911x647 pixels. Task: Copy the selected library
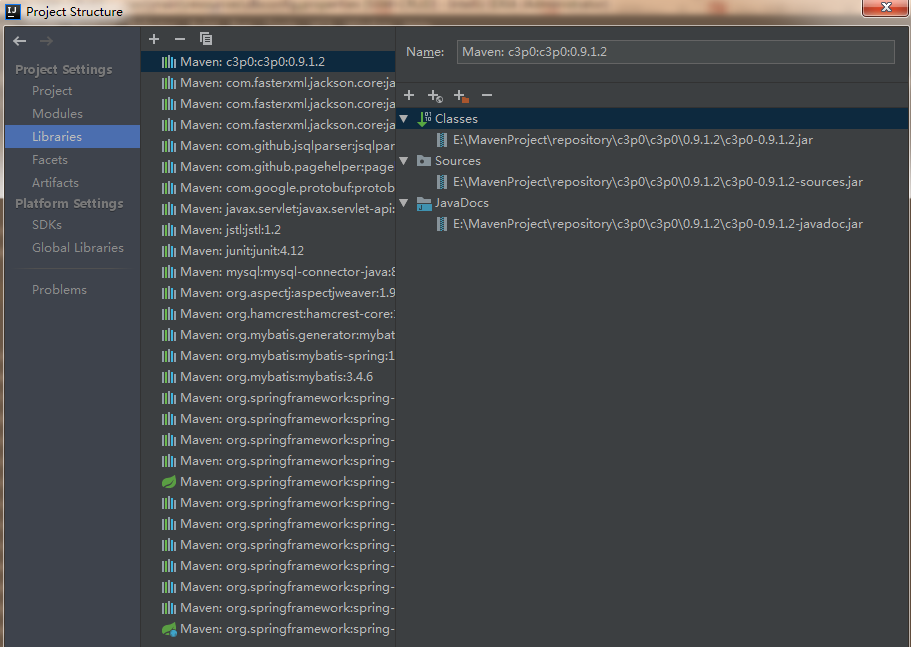coord(206,39)
